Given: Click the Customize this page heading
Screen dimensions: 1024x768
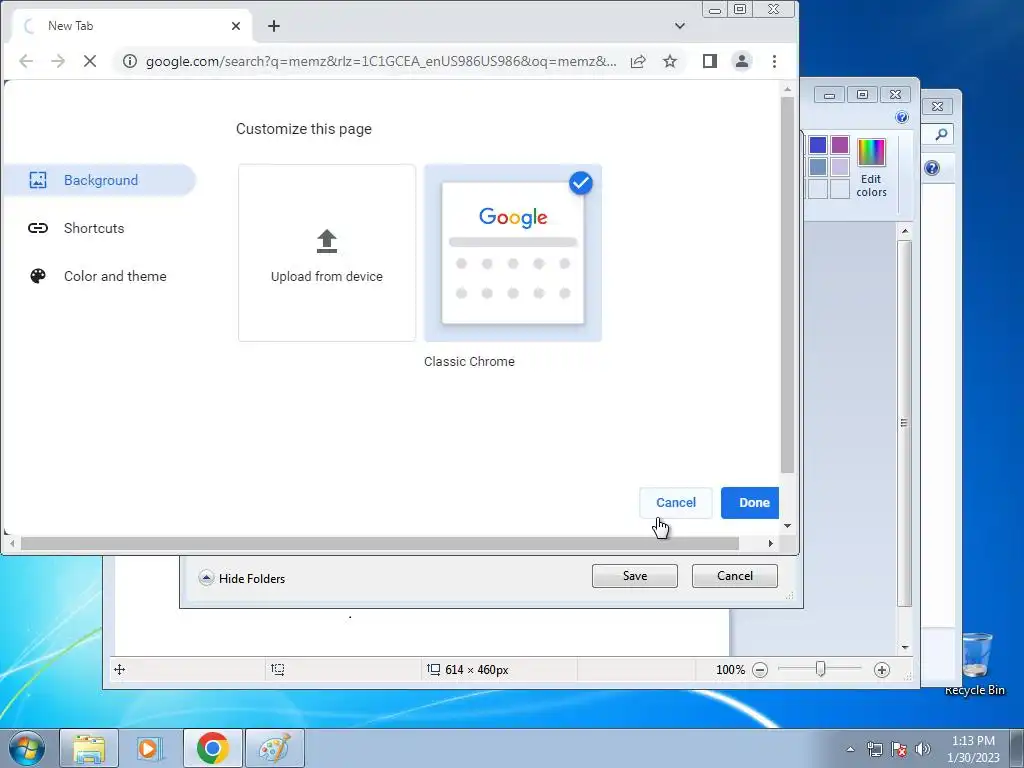Looking at the screenshot, I should [x=304, y=129].
